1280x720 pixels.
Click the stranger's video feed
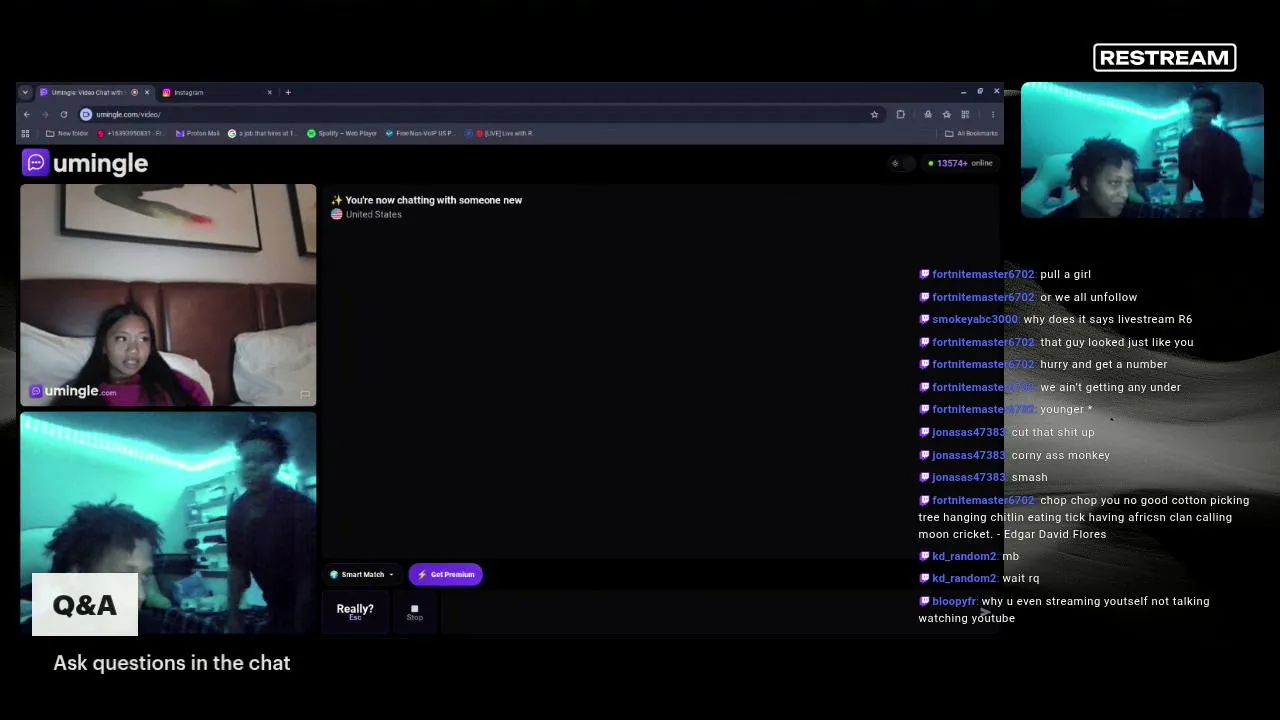click(168, 295)
